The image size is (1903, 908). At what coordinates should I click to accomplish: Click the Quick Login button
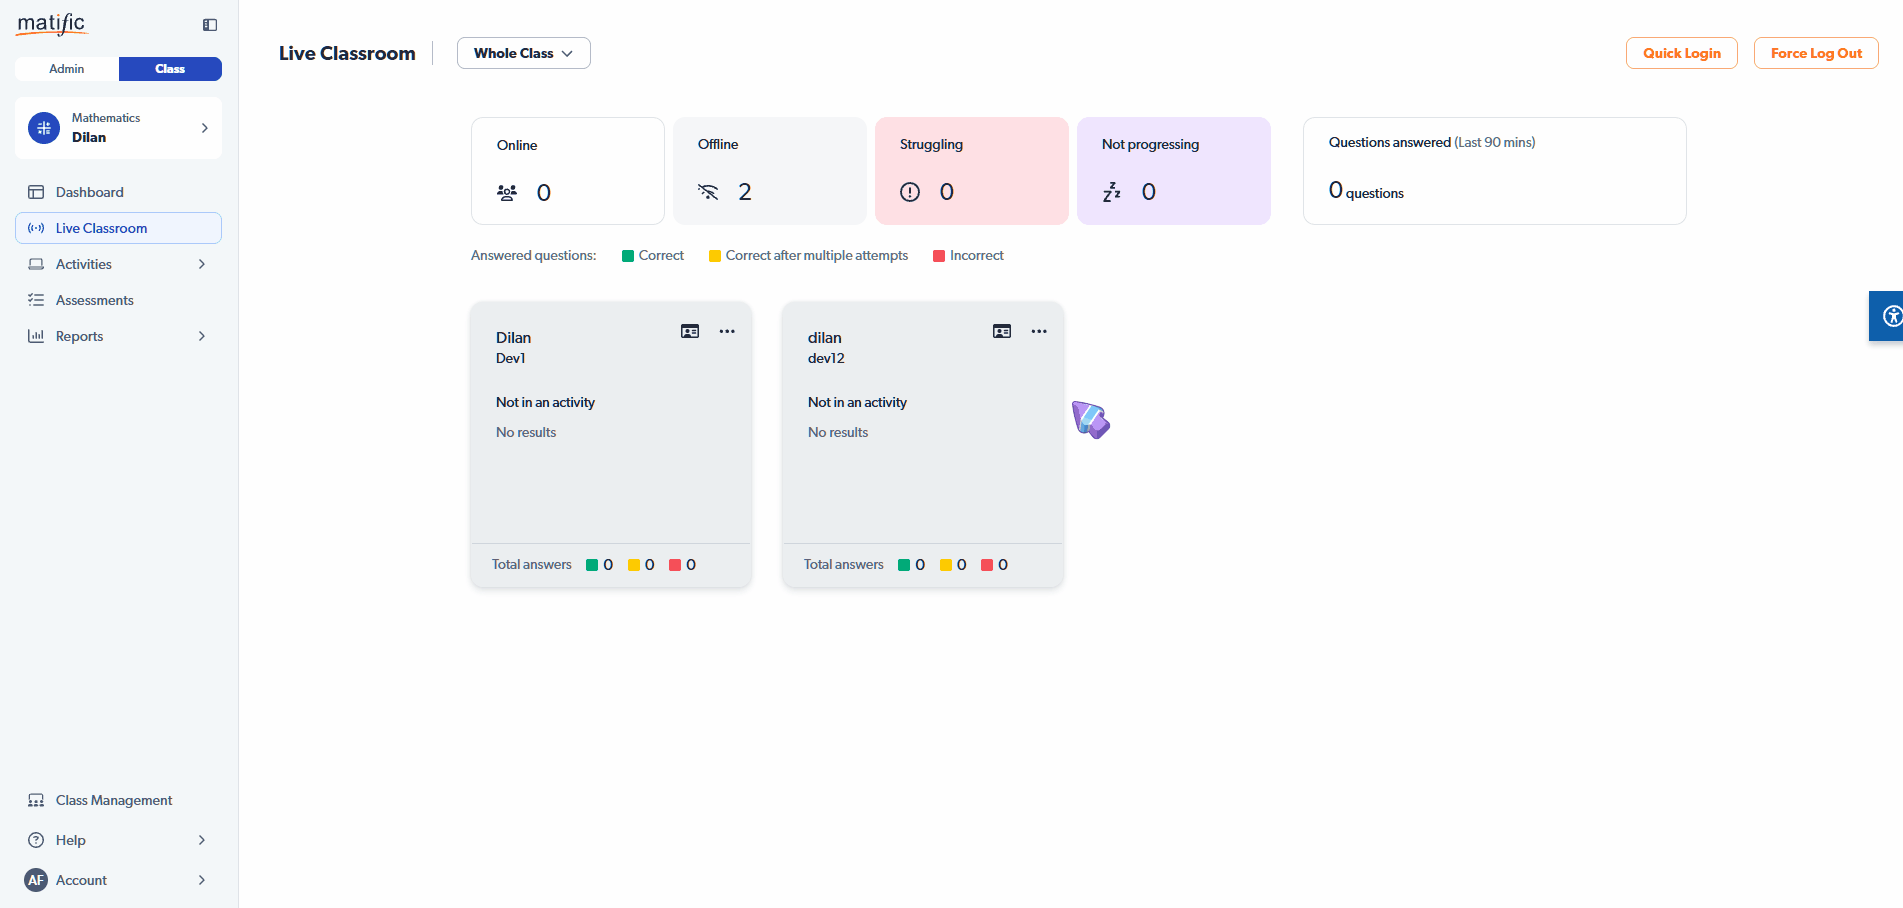coord(1681,53)
